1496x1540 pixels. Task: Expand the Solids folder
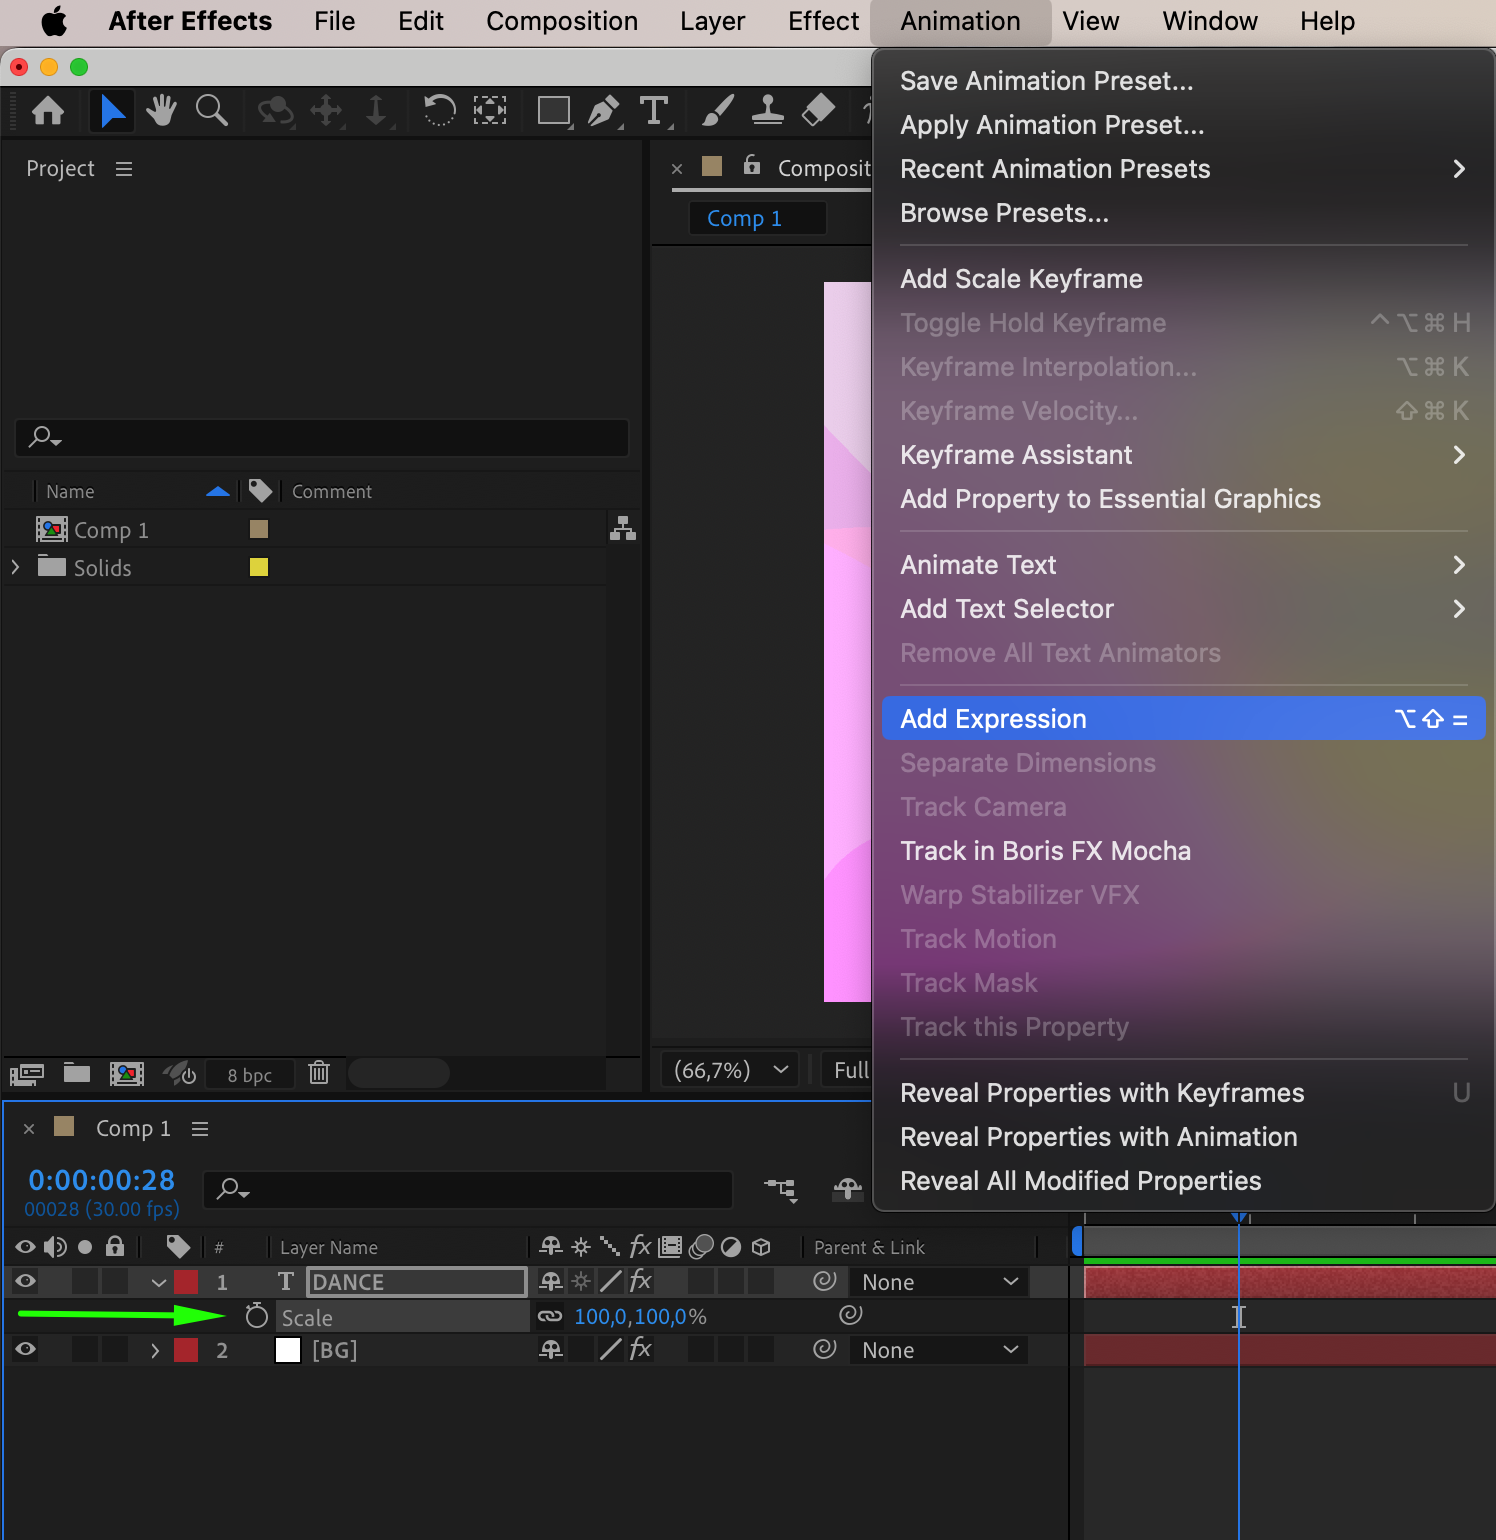15,567
